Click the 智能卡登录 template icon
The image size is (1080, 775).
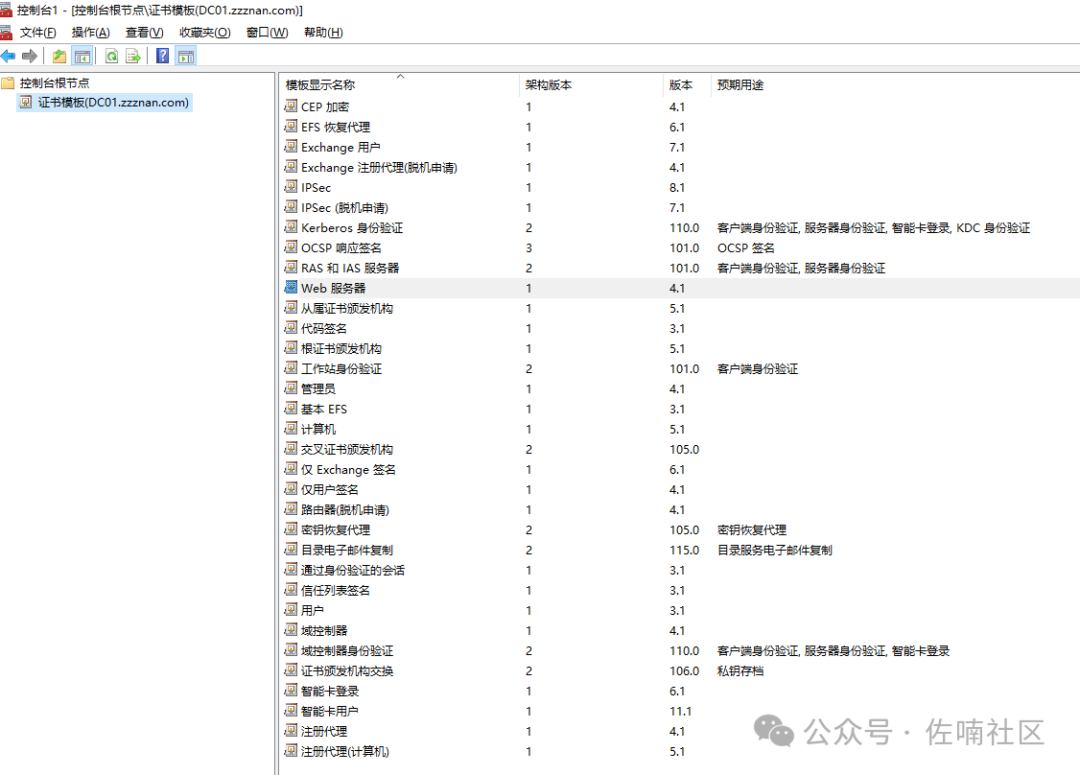pos(291,690)
